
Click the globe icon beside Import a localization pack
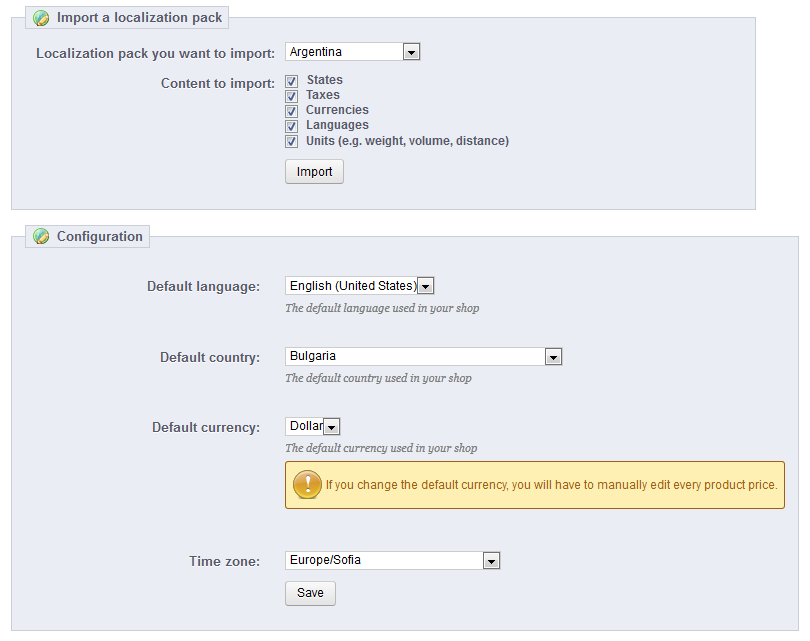pos(41,18)
